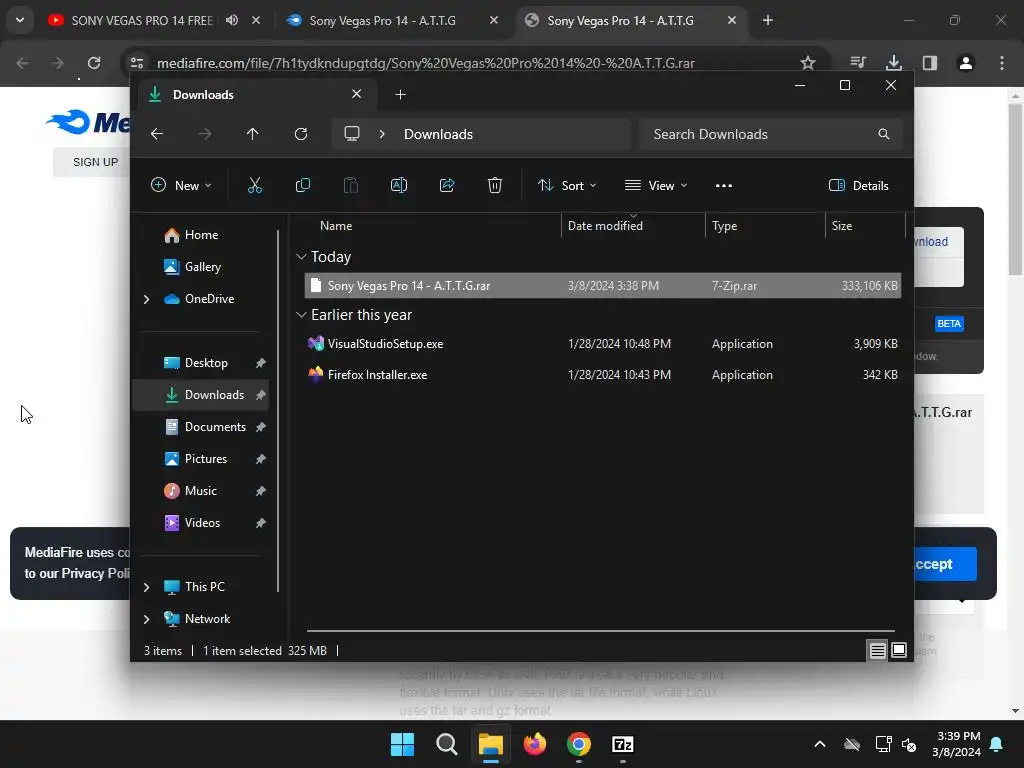Switch to second Sony Vegas Pro 14 tab
Image resolution: width=1024 pixels, height=768 pixels.
(383, 20)
